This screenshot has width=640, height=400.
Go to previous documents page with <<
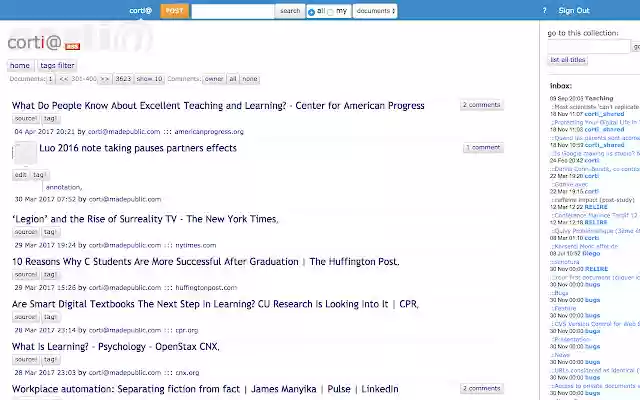pyautogui.click(x=64, y=79)
